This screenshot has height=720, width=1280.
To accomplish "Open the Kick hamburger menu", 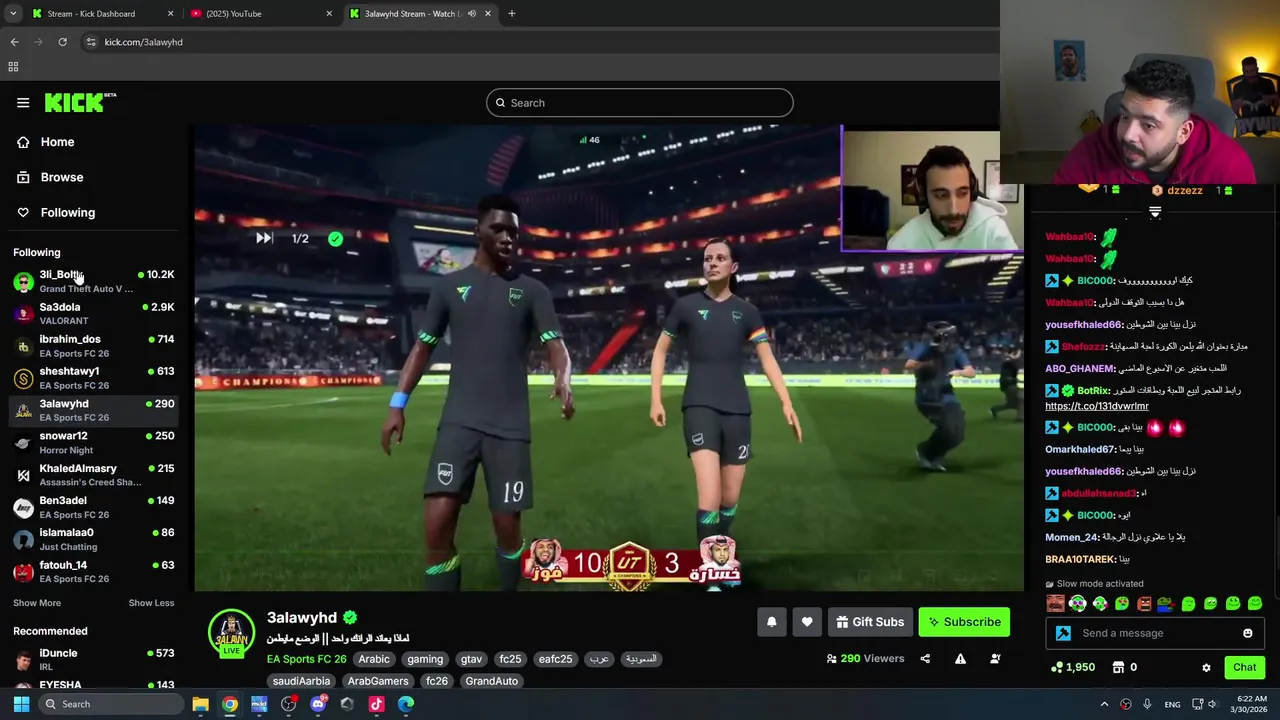I will click(x=23, y=103).
